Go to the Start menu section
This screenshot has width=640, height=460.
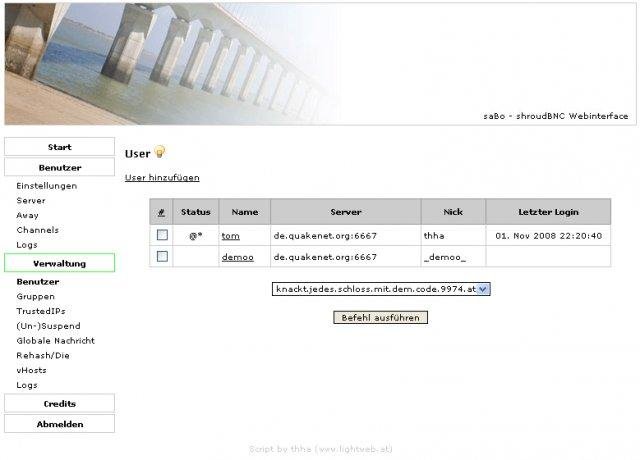click(60, 147)
